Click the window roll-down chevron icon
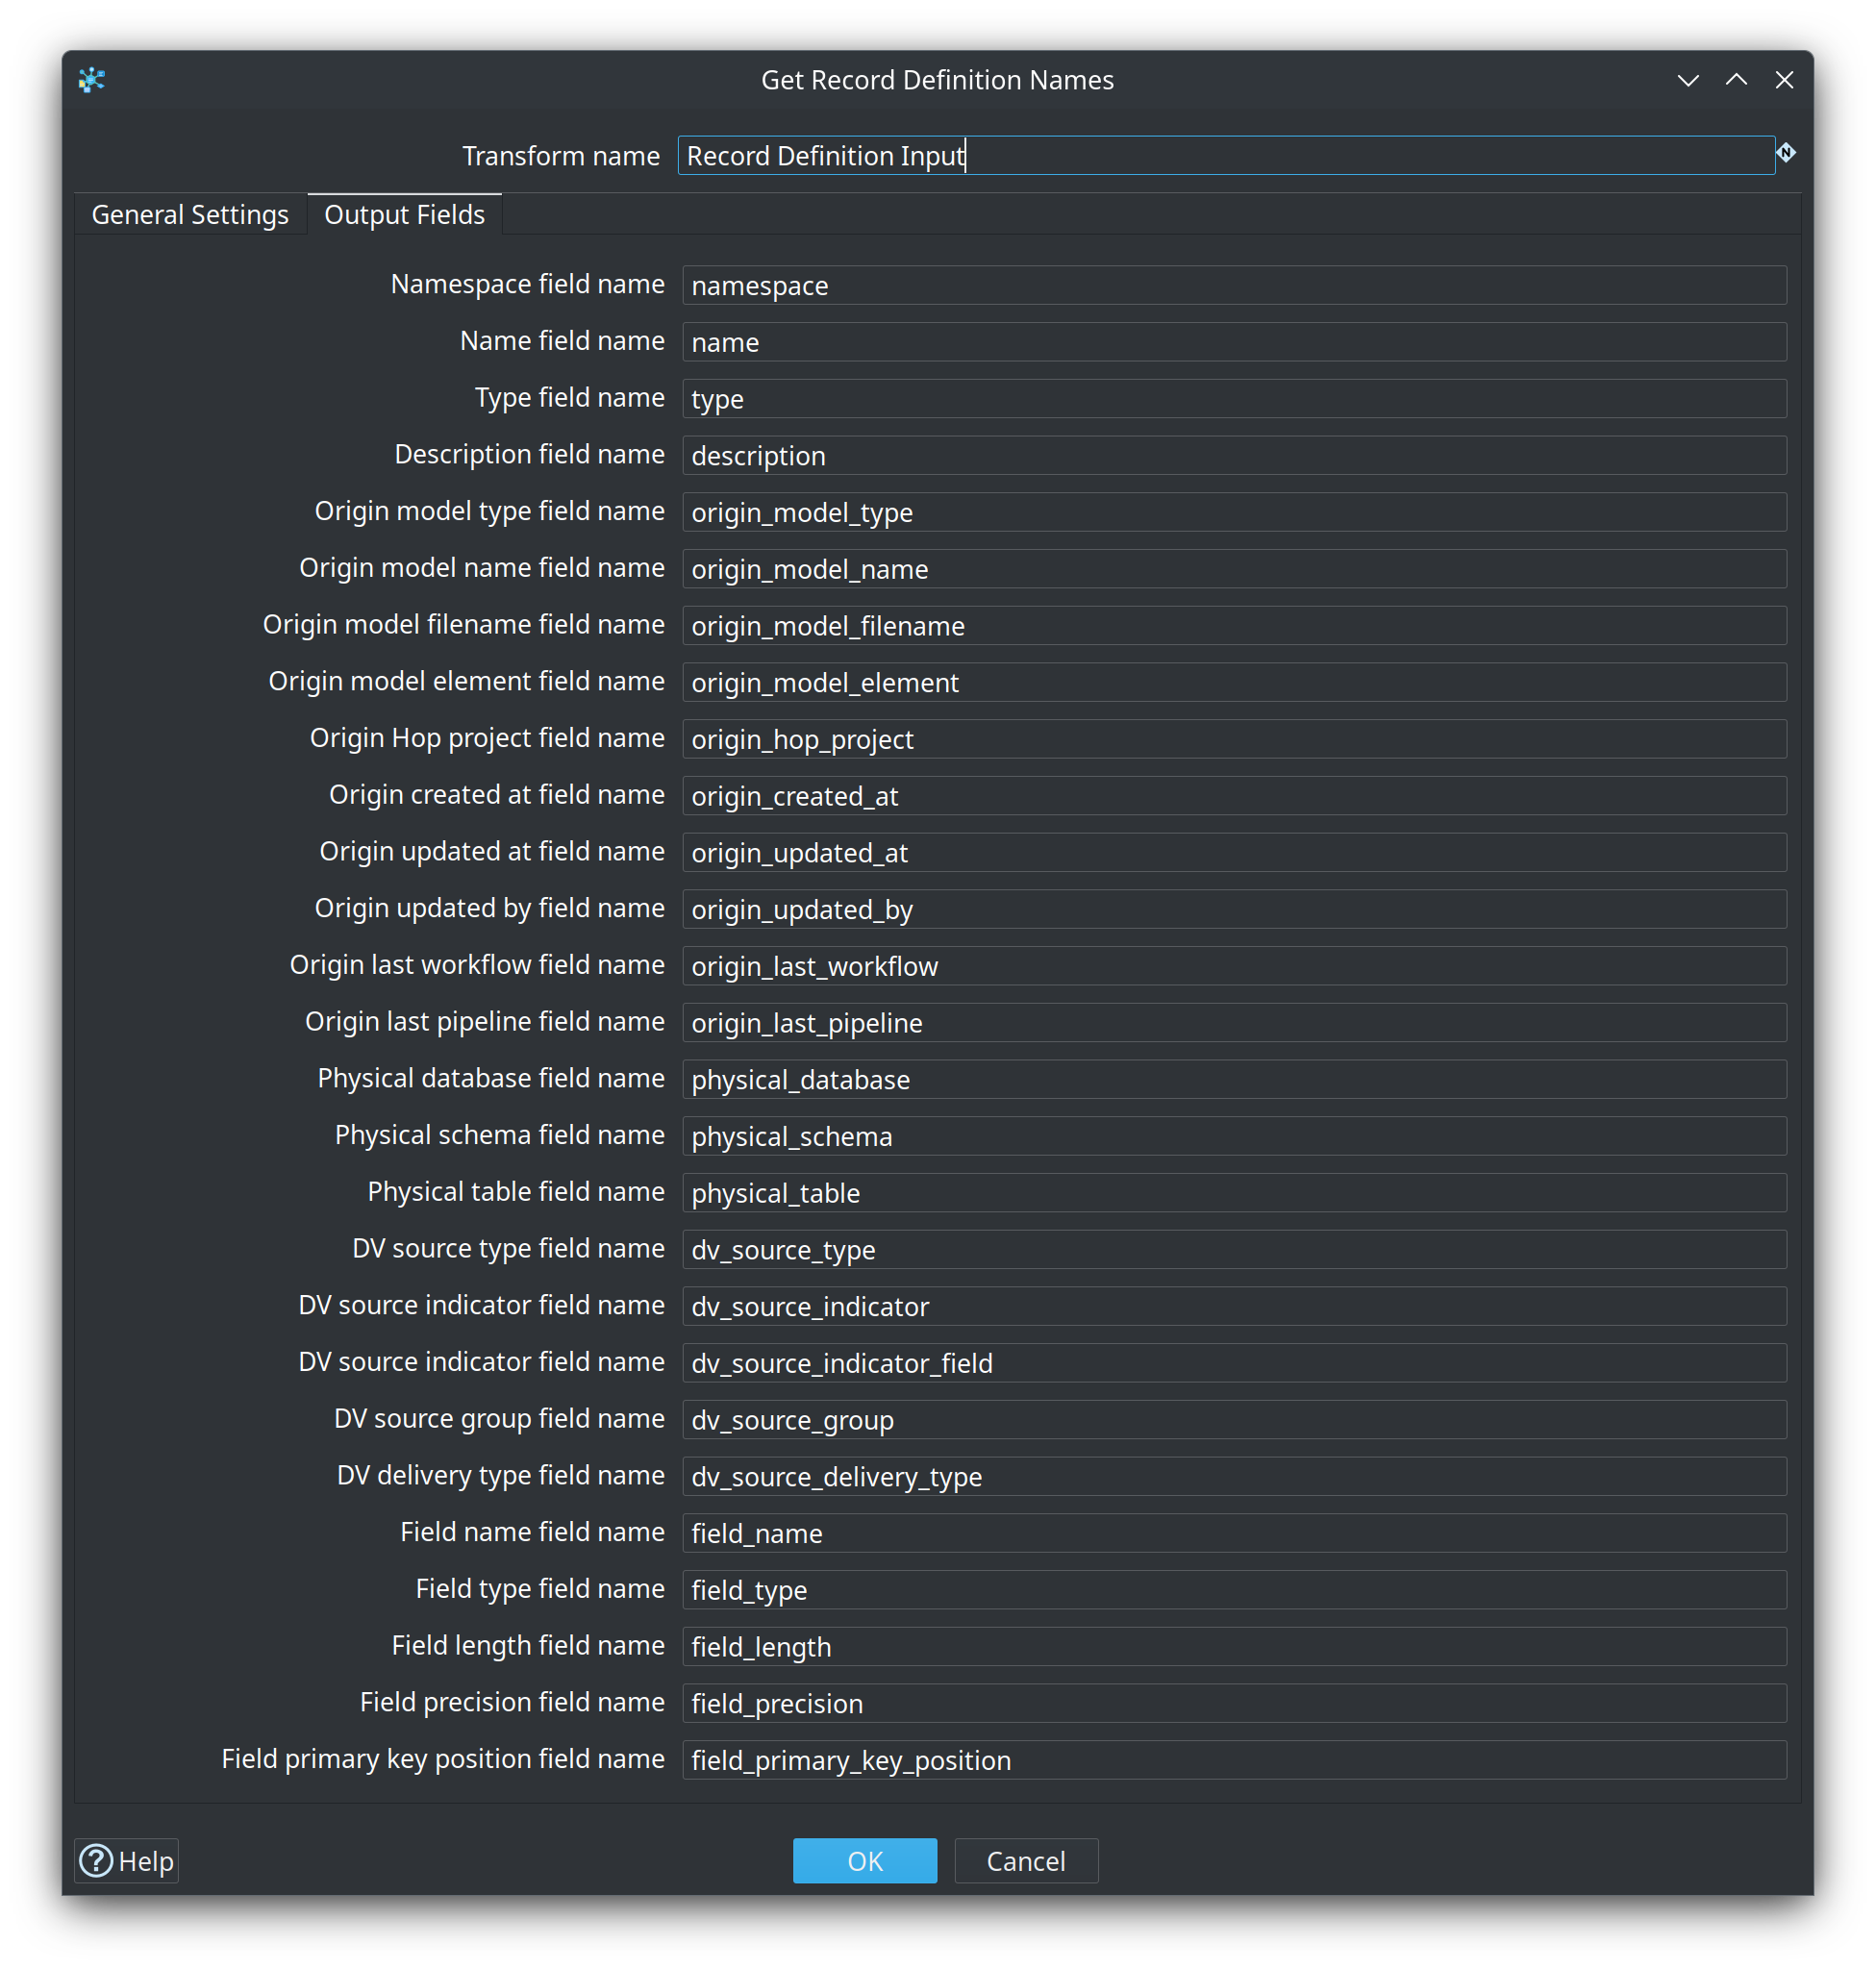1876x1969 pixels. pyautogui.click(x=1688, y=80)
